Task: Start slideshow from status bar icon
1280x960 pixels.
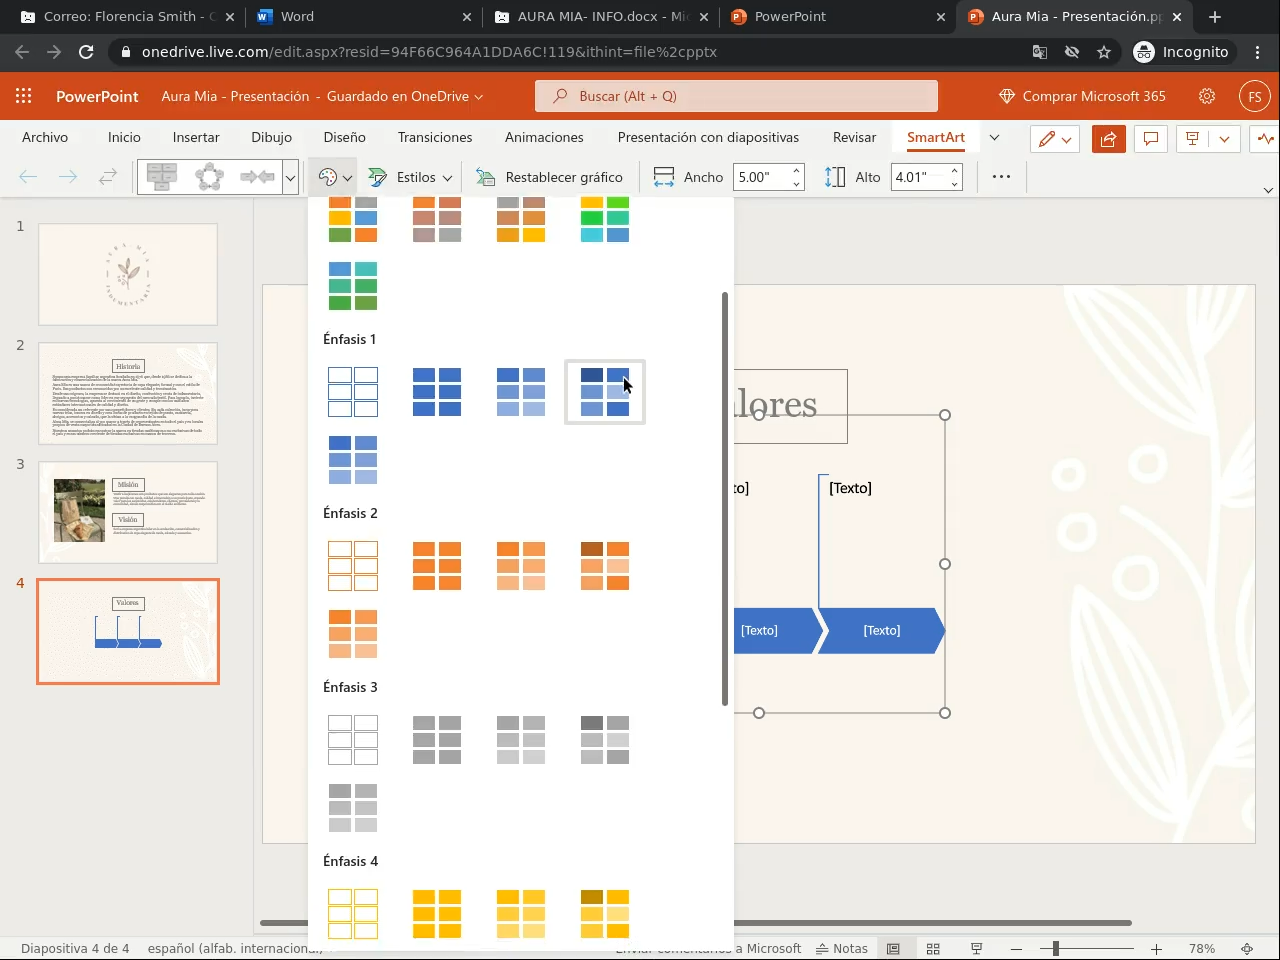Action: (976, 948)
